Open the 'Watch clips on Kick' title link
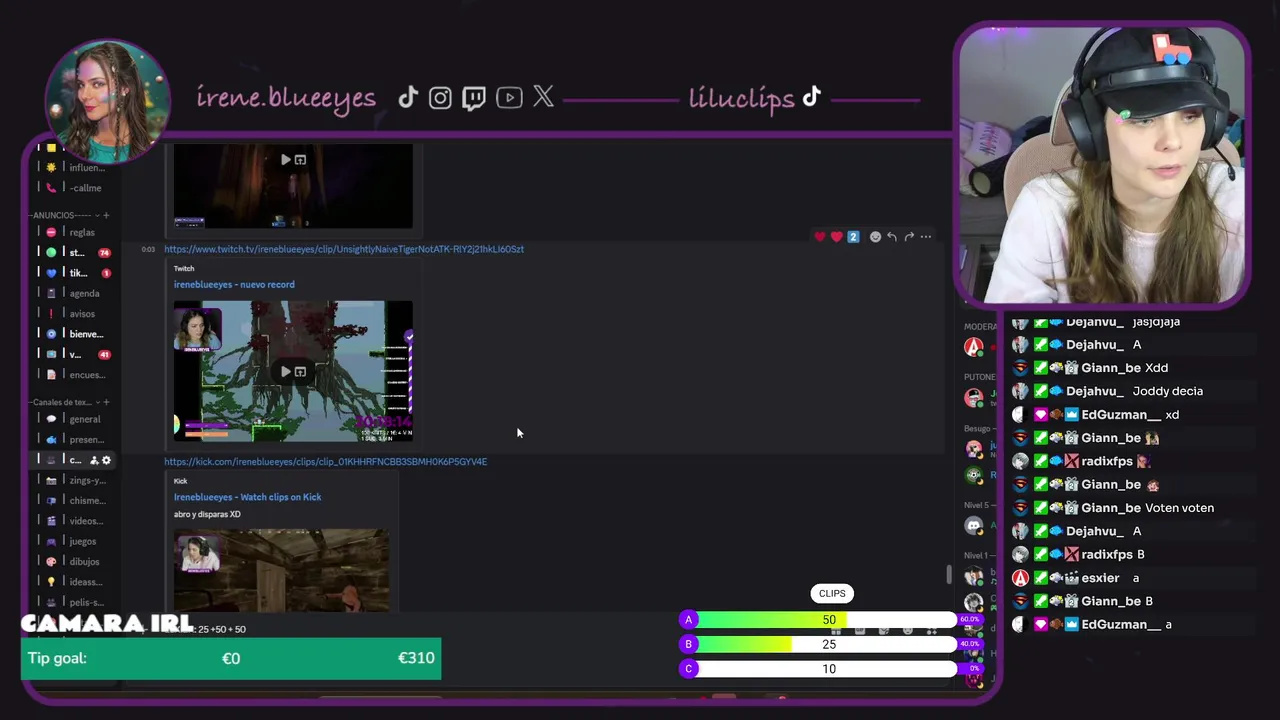This screenshot has height=720, width=1280. click(x=247, y=497)
